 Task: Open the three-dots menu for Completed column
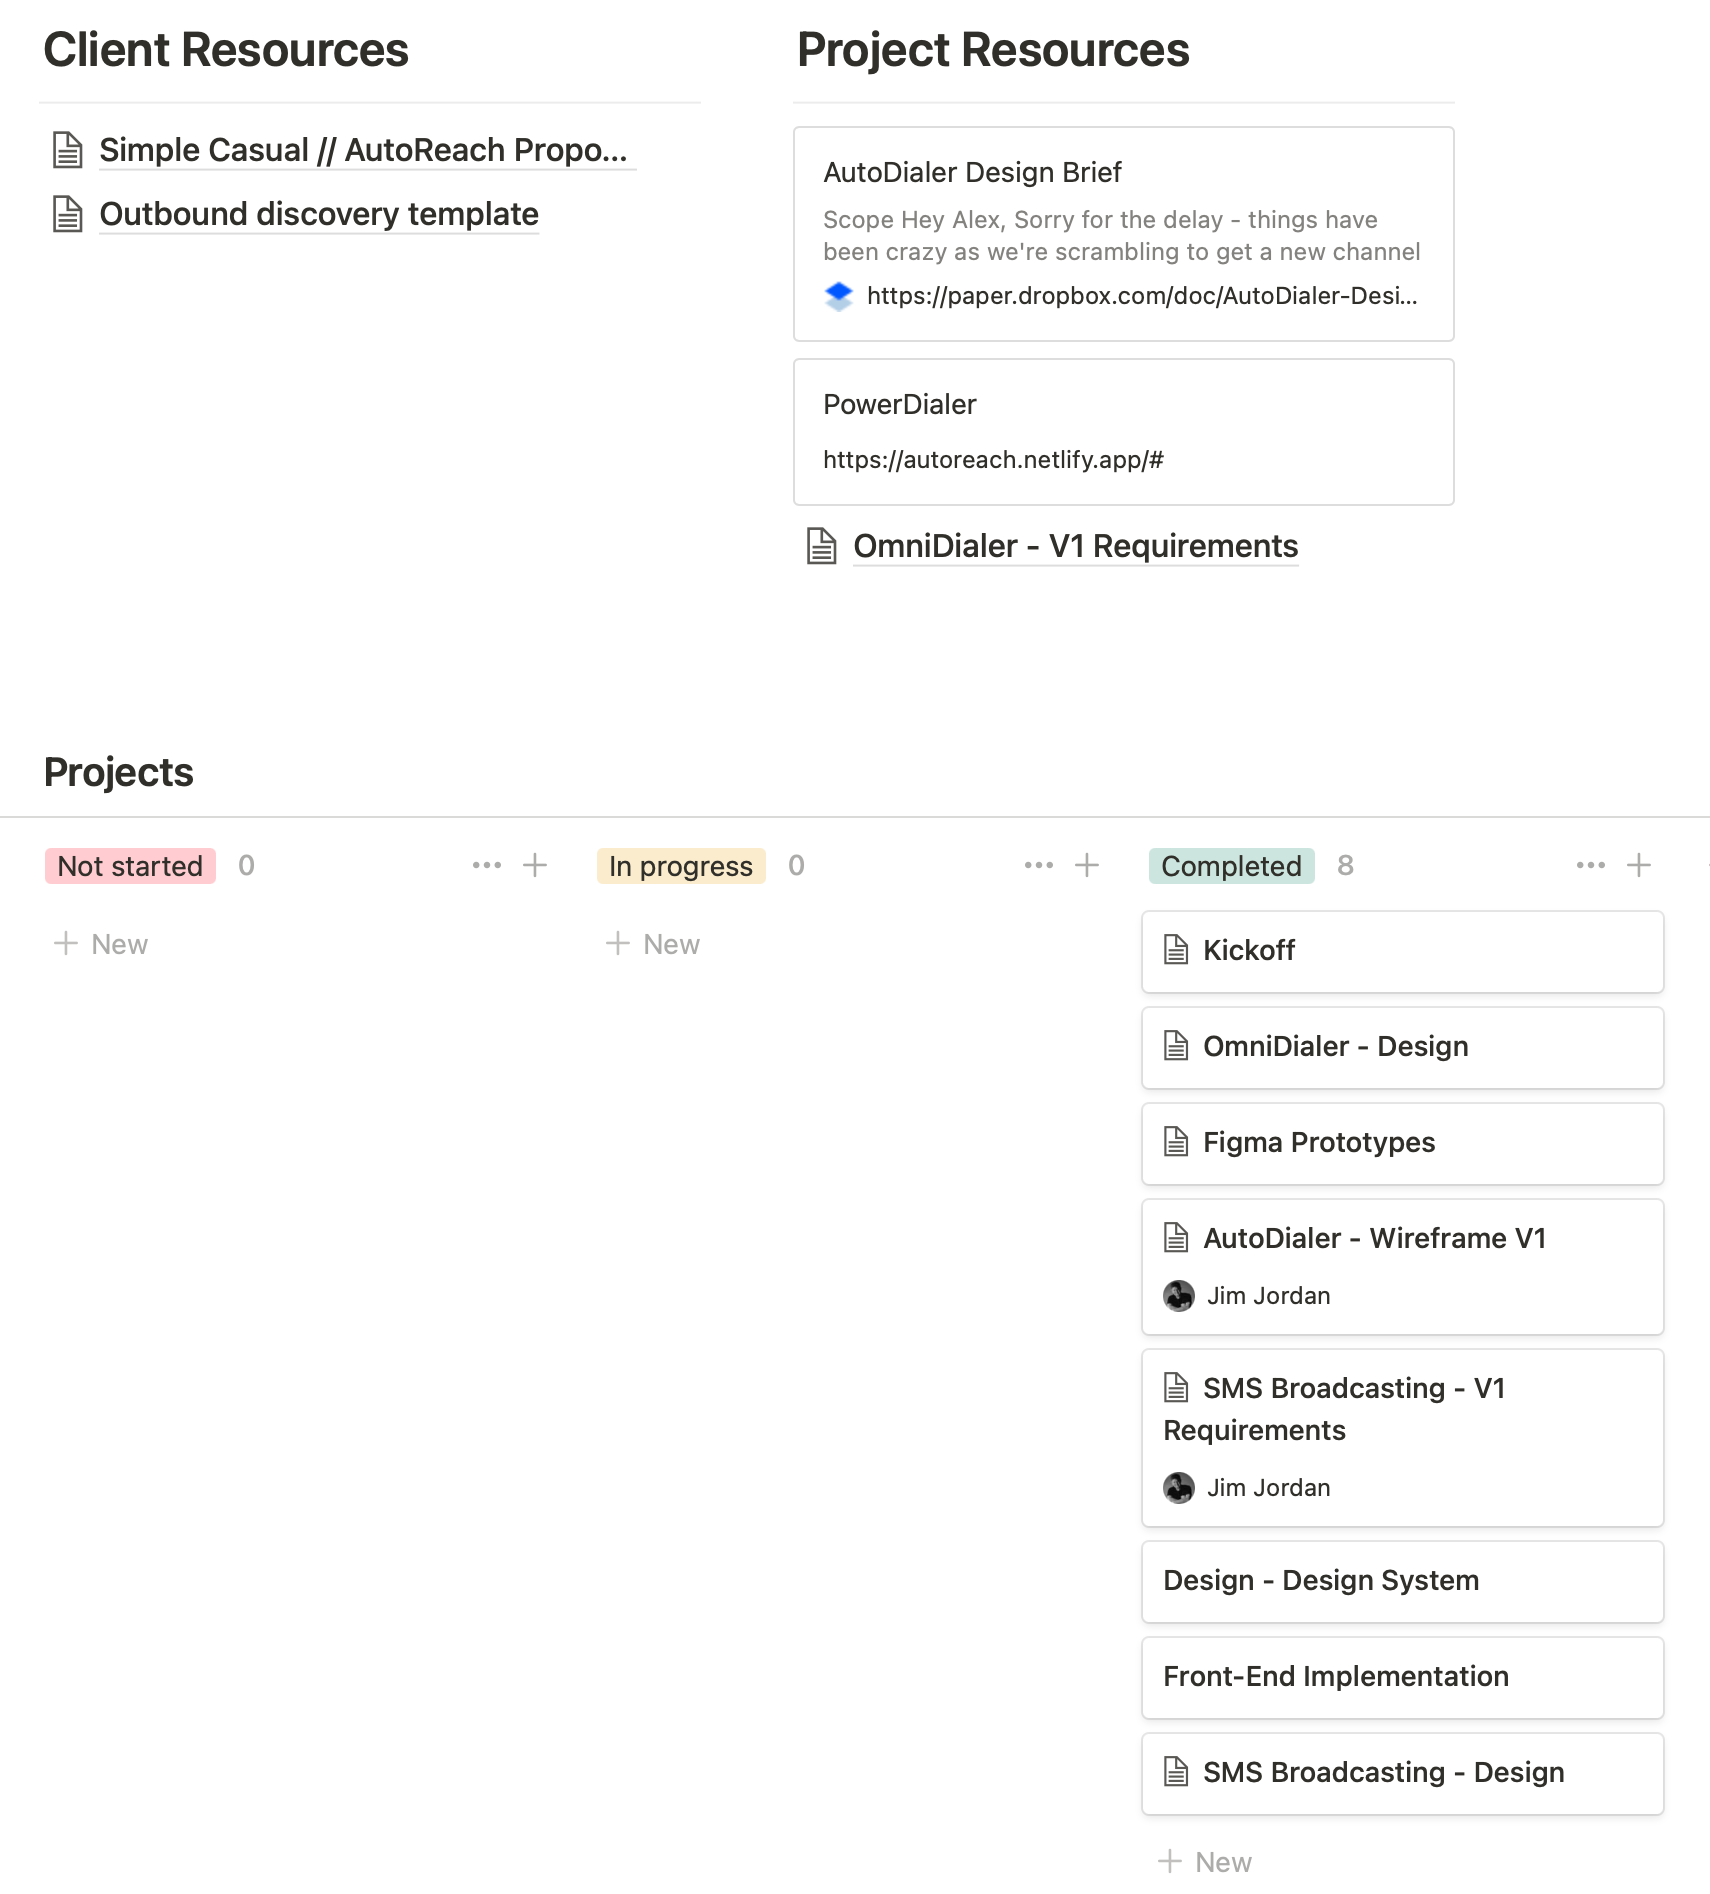point(1591,865)
